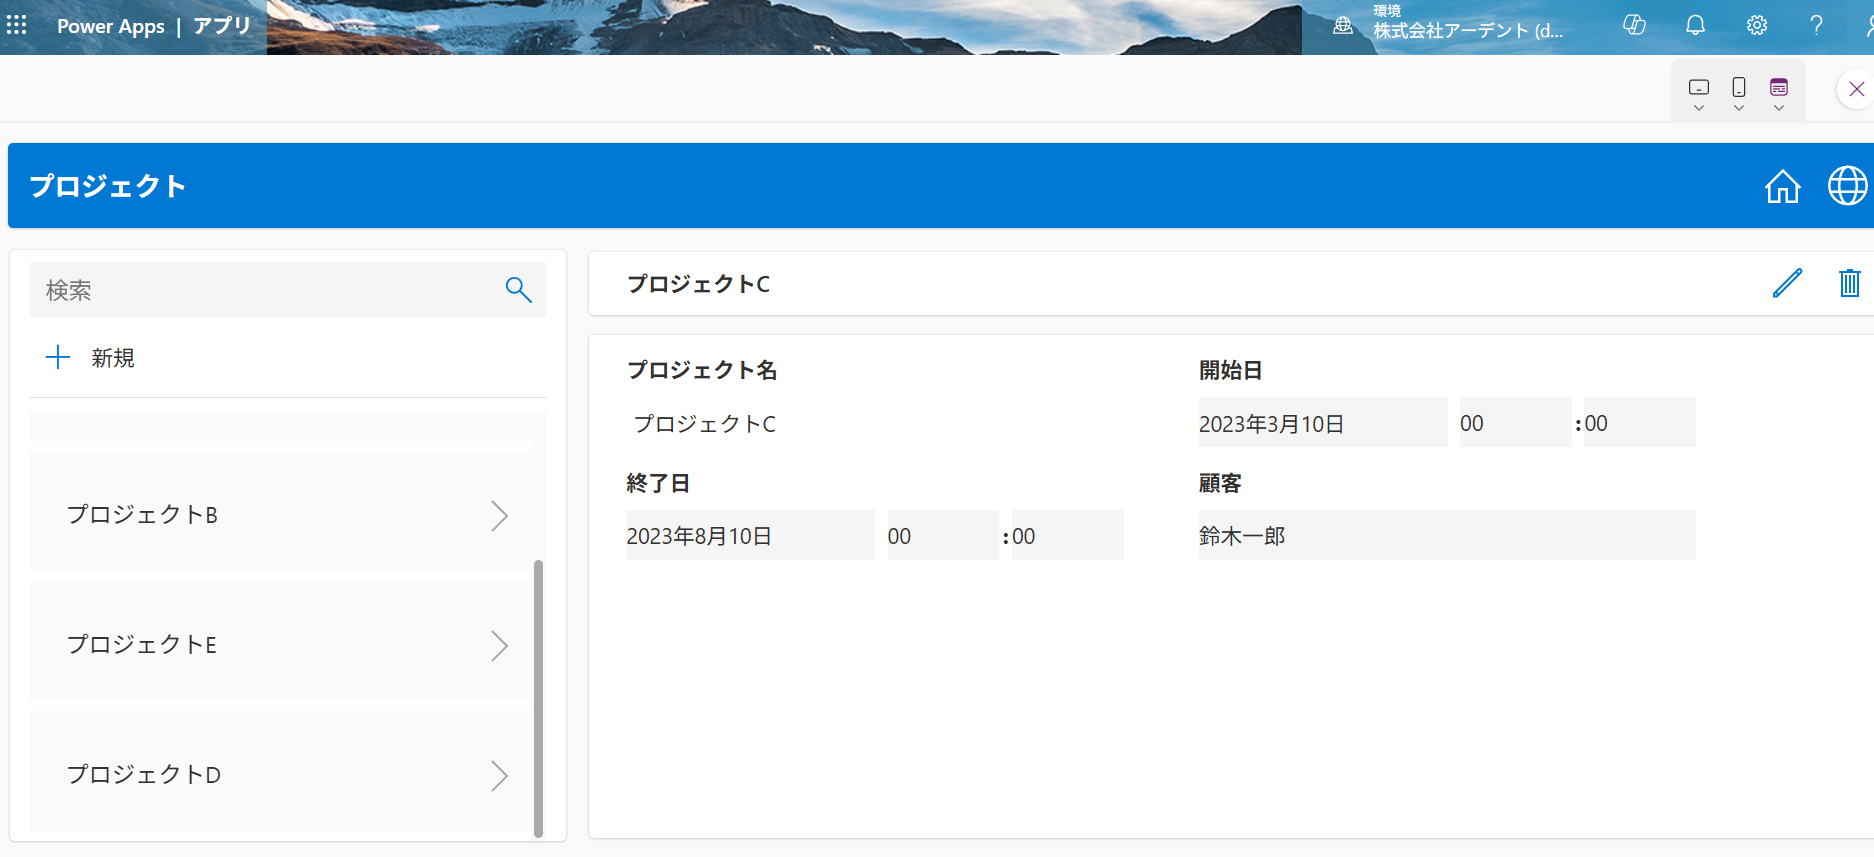Open プロジェクトB with its chevron
The image size is (1874, 857).
(x=499, y=515)
